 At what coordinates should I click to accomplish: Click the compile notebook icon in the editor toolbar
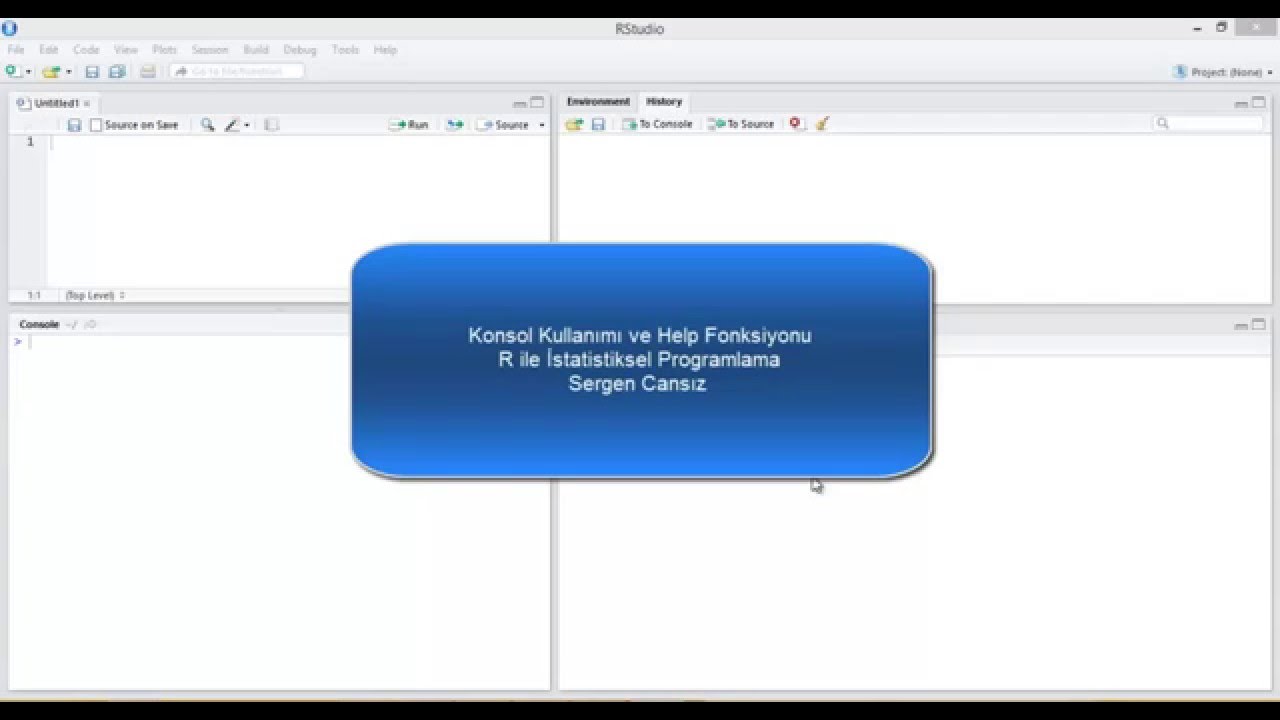pyautogui.click(x=271, y=125)
